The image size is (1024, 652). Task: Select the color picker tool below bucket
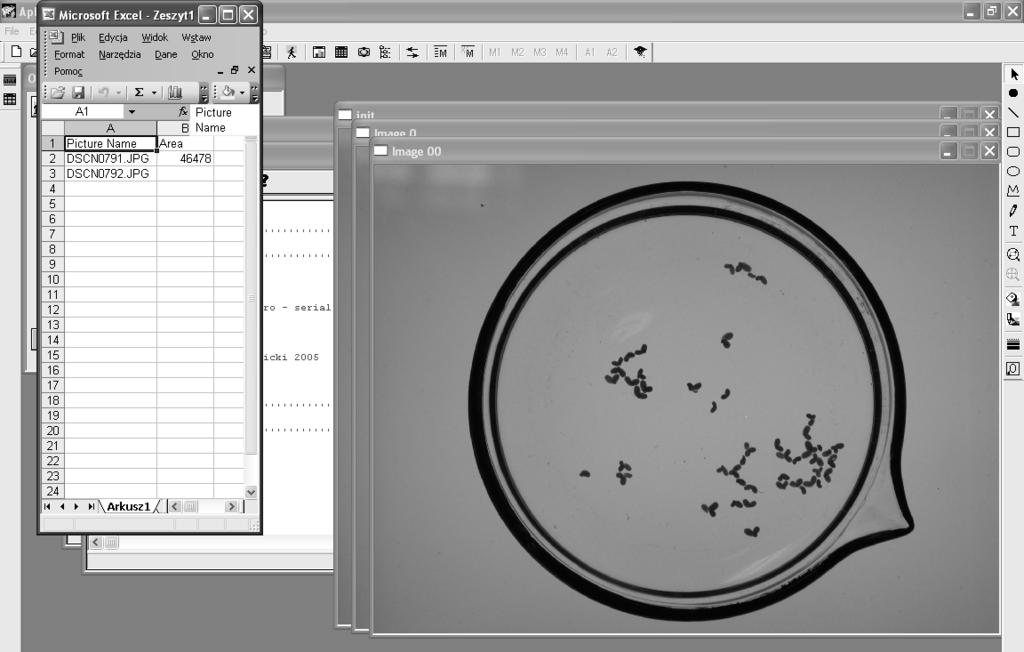1014,319
